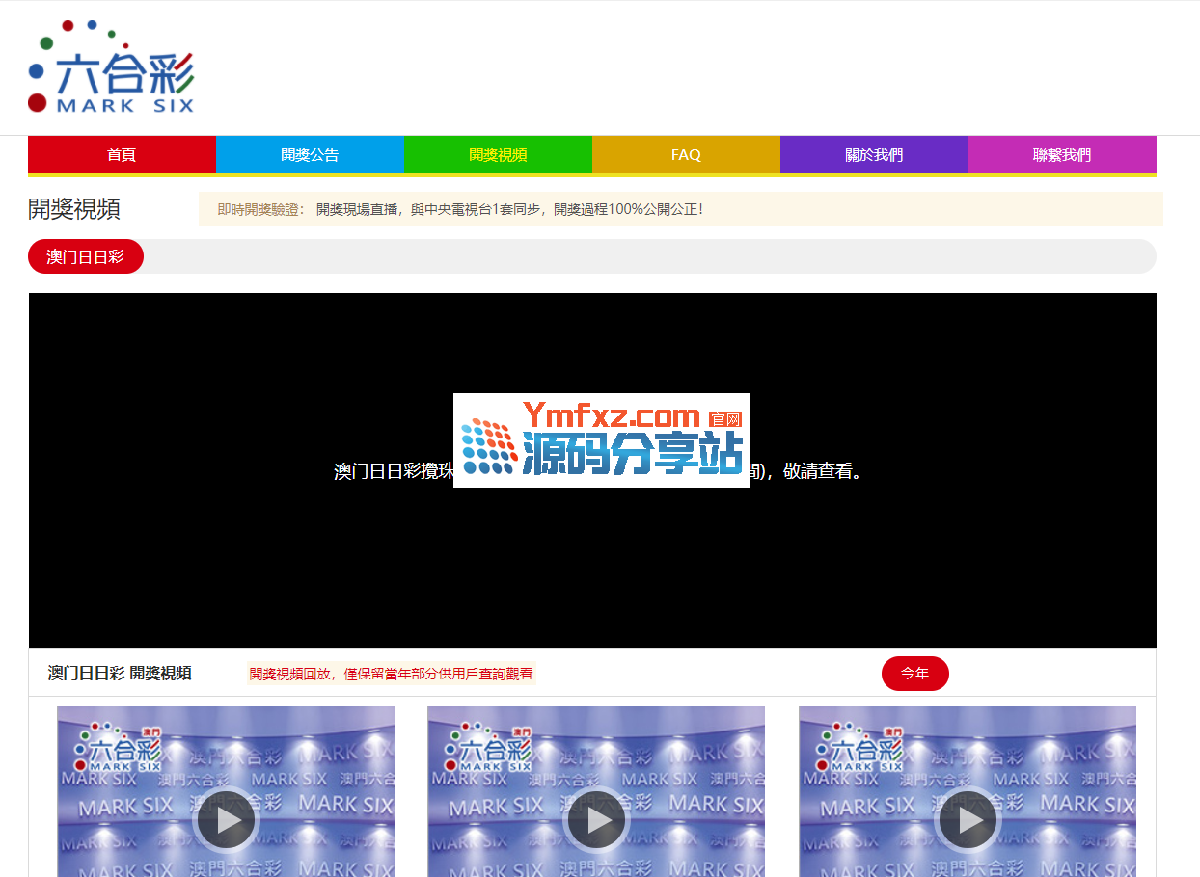Click the 即時開獎驗證 notice banner
This screenshot has height=877, width=1200.
click(680, 209)
